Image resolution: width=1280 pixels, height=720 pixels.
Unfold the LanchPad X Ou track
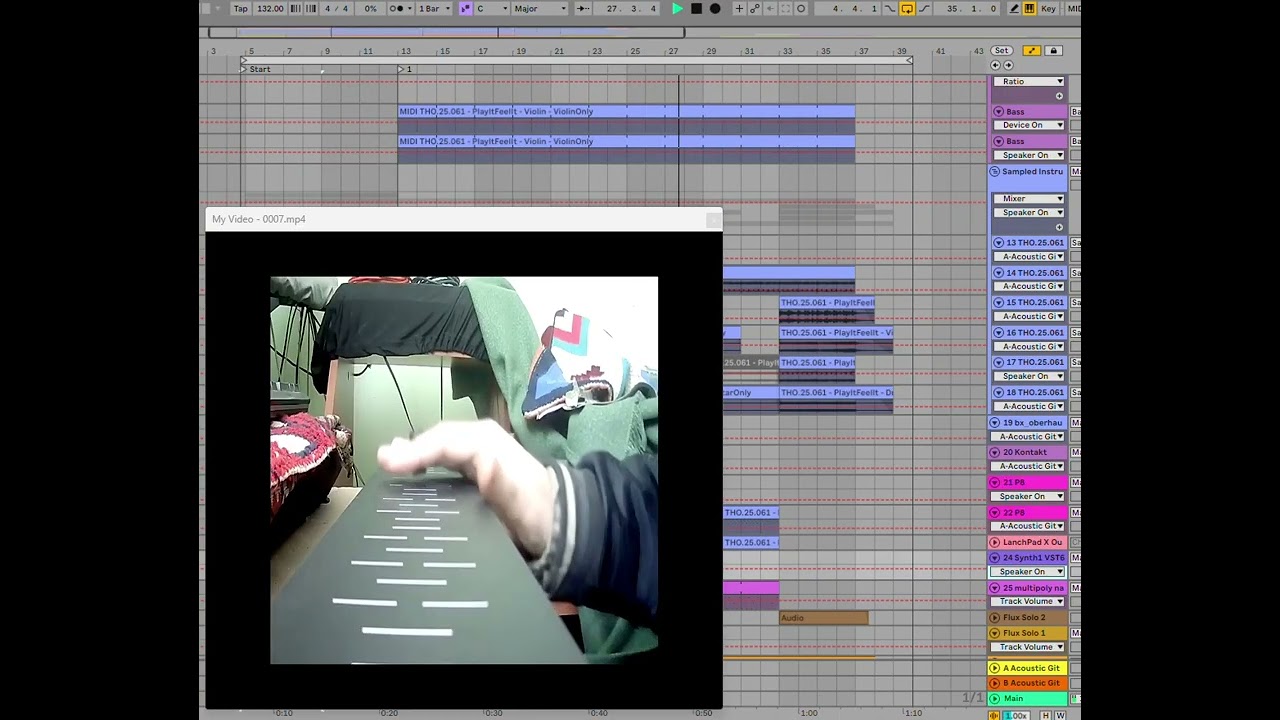point(995,542)
